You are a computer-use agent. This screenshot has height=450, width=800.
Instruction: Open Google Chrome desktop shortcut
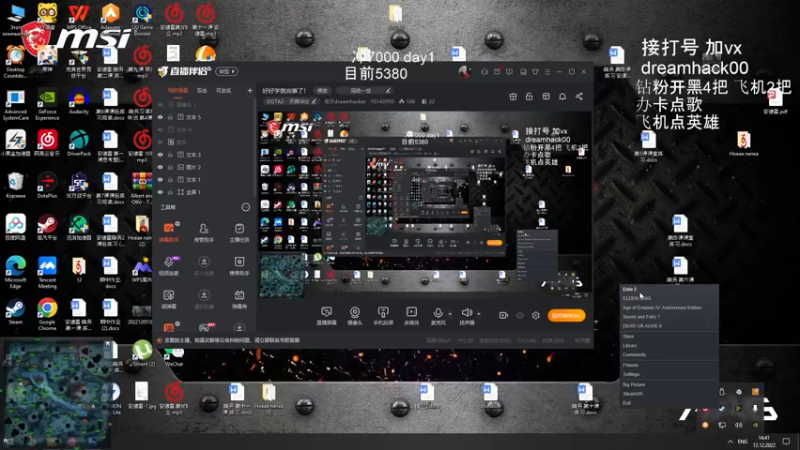(x=47, y=314)
